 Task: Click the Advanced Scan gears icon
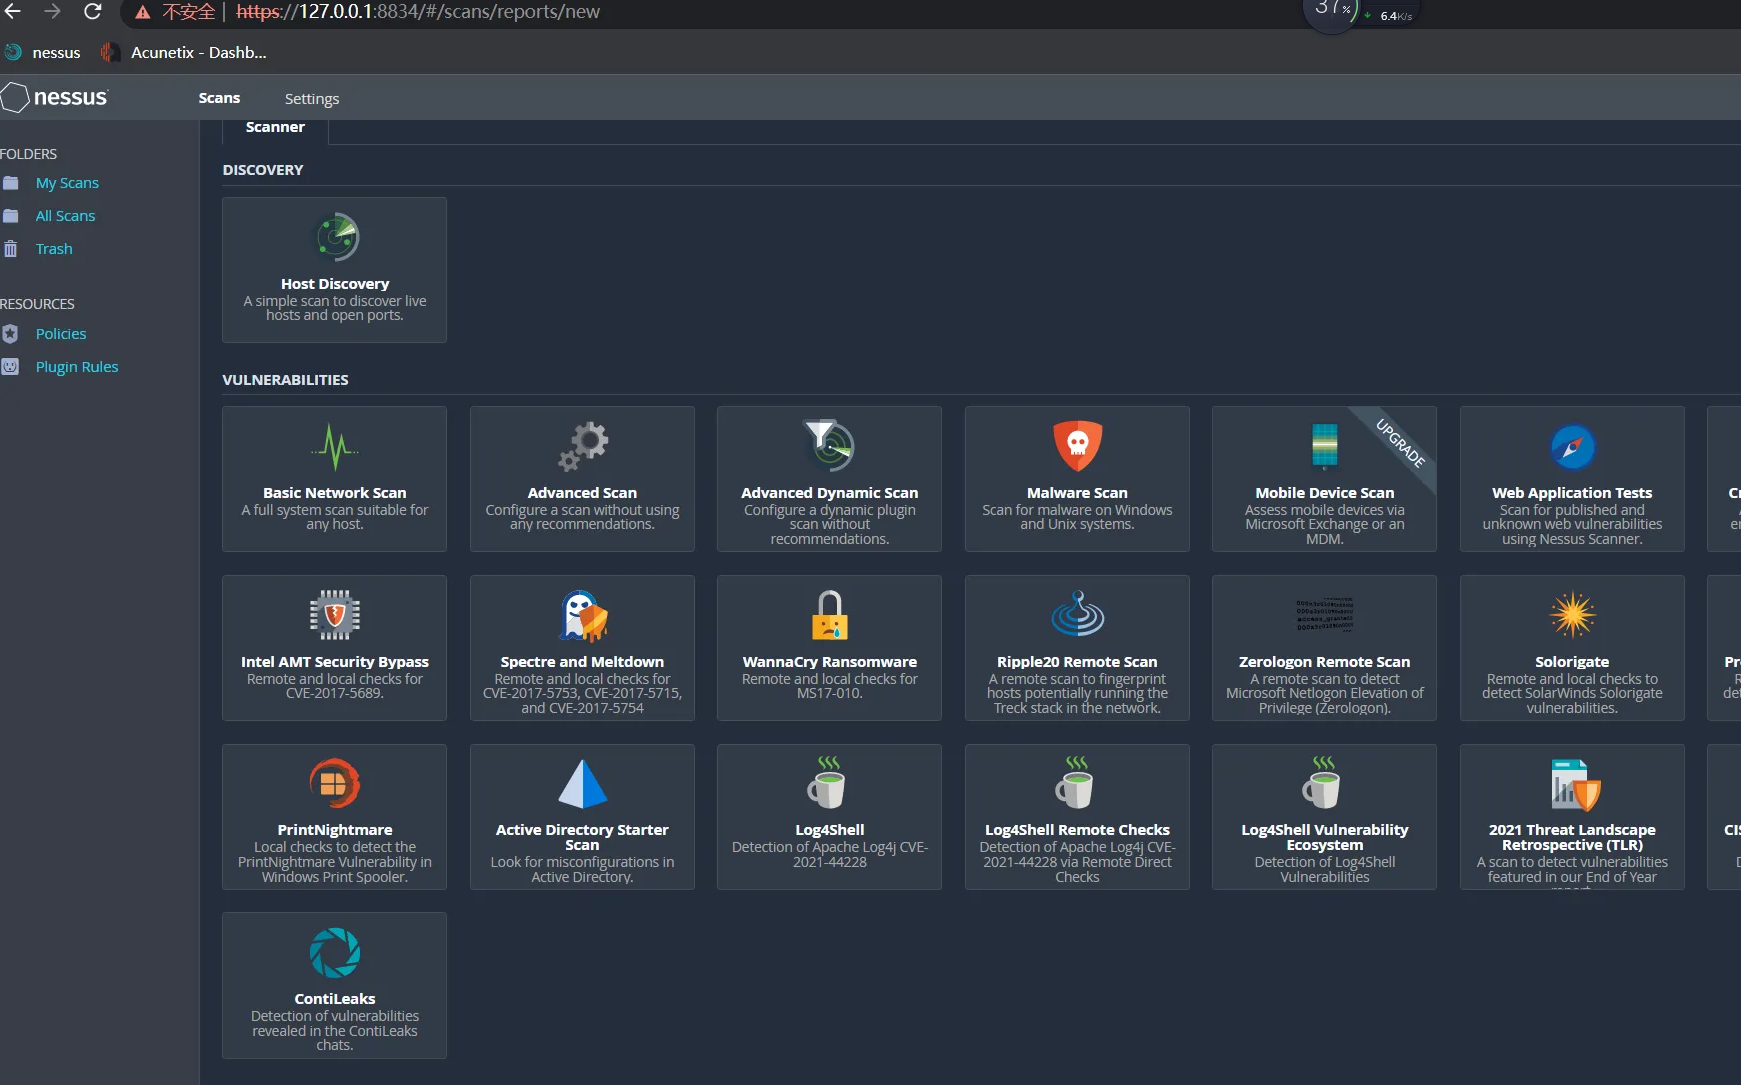click(583, 446)
